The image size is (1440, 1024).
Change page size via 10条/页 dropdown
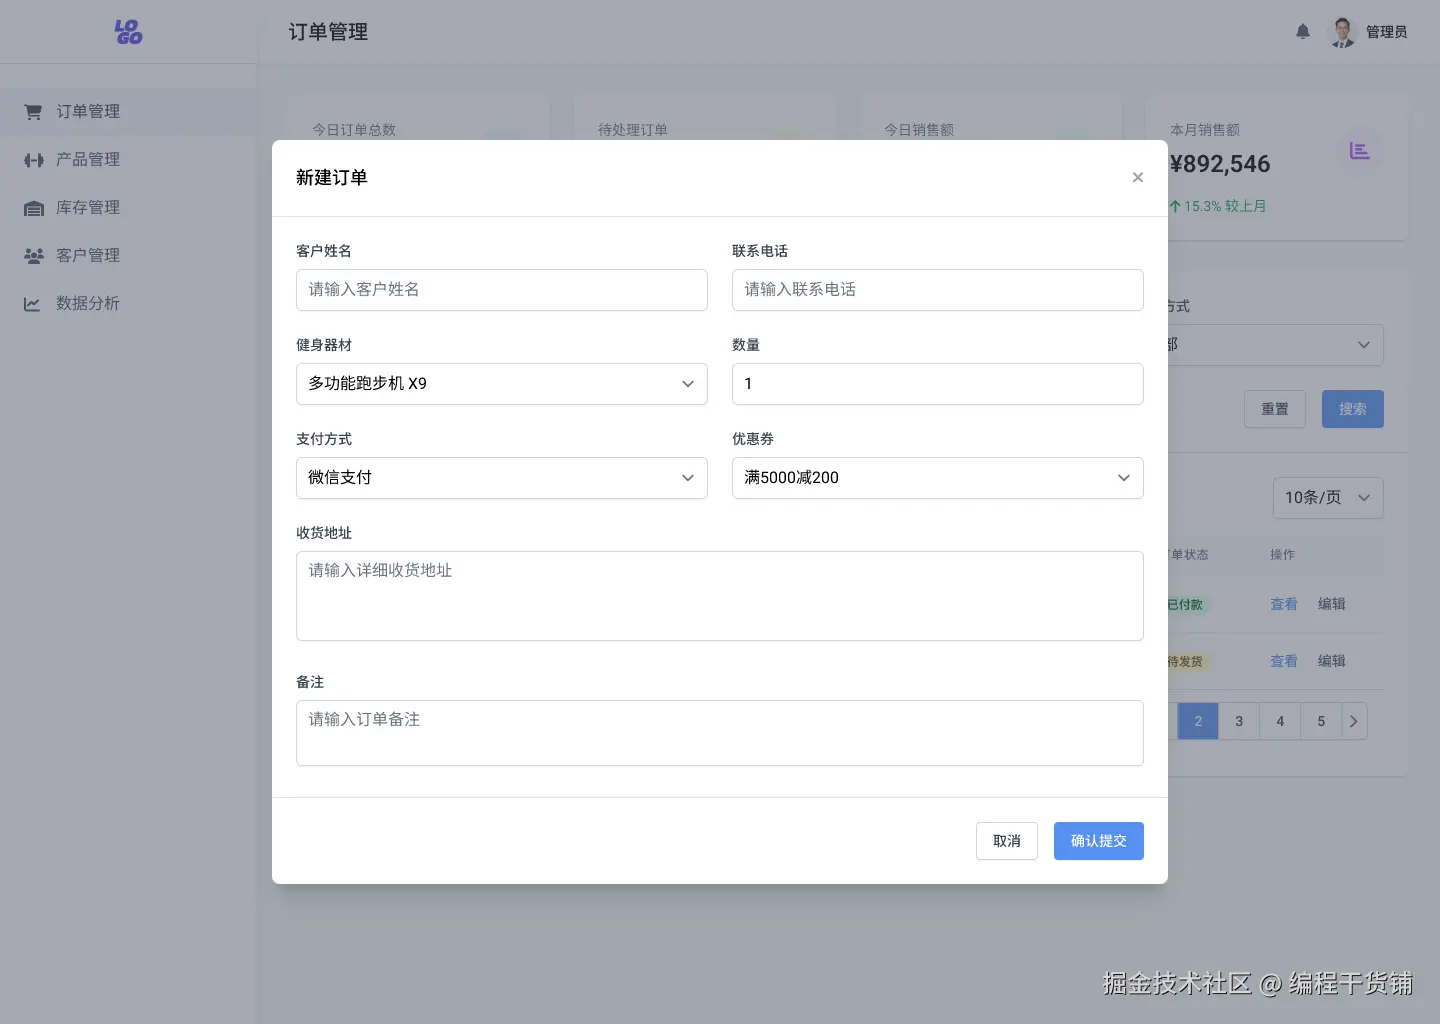pos(1328,497)
